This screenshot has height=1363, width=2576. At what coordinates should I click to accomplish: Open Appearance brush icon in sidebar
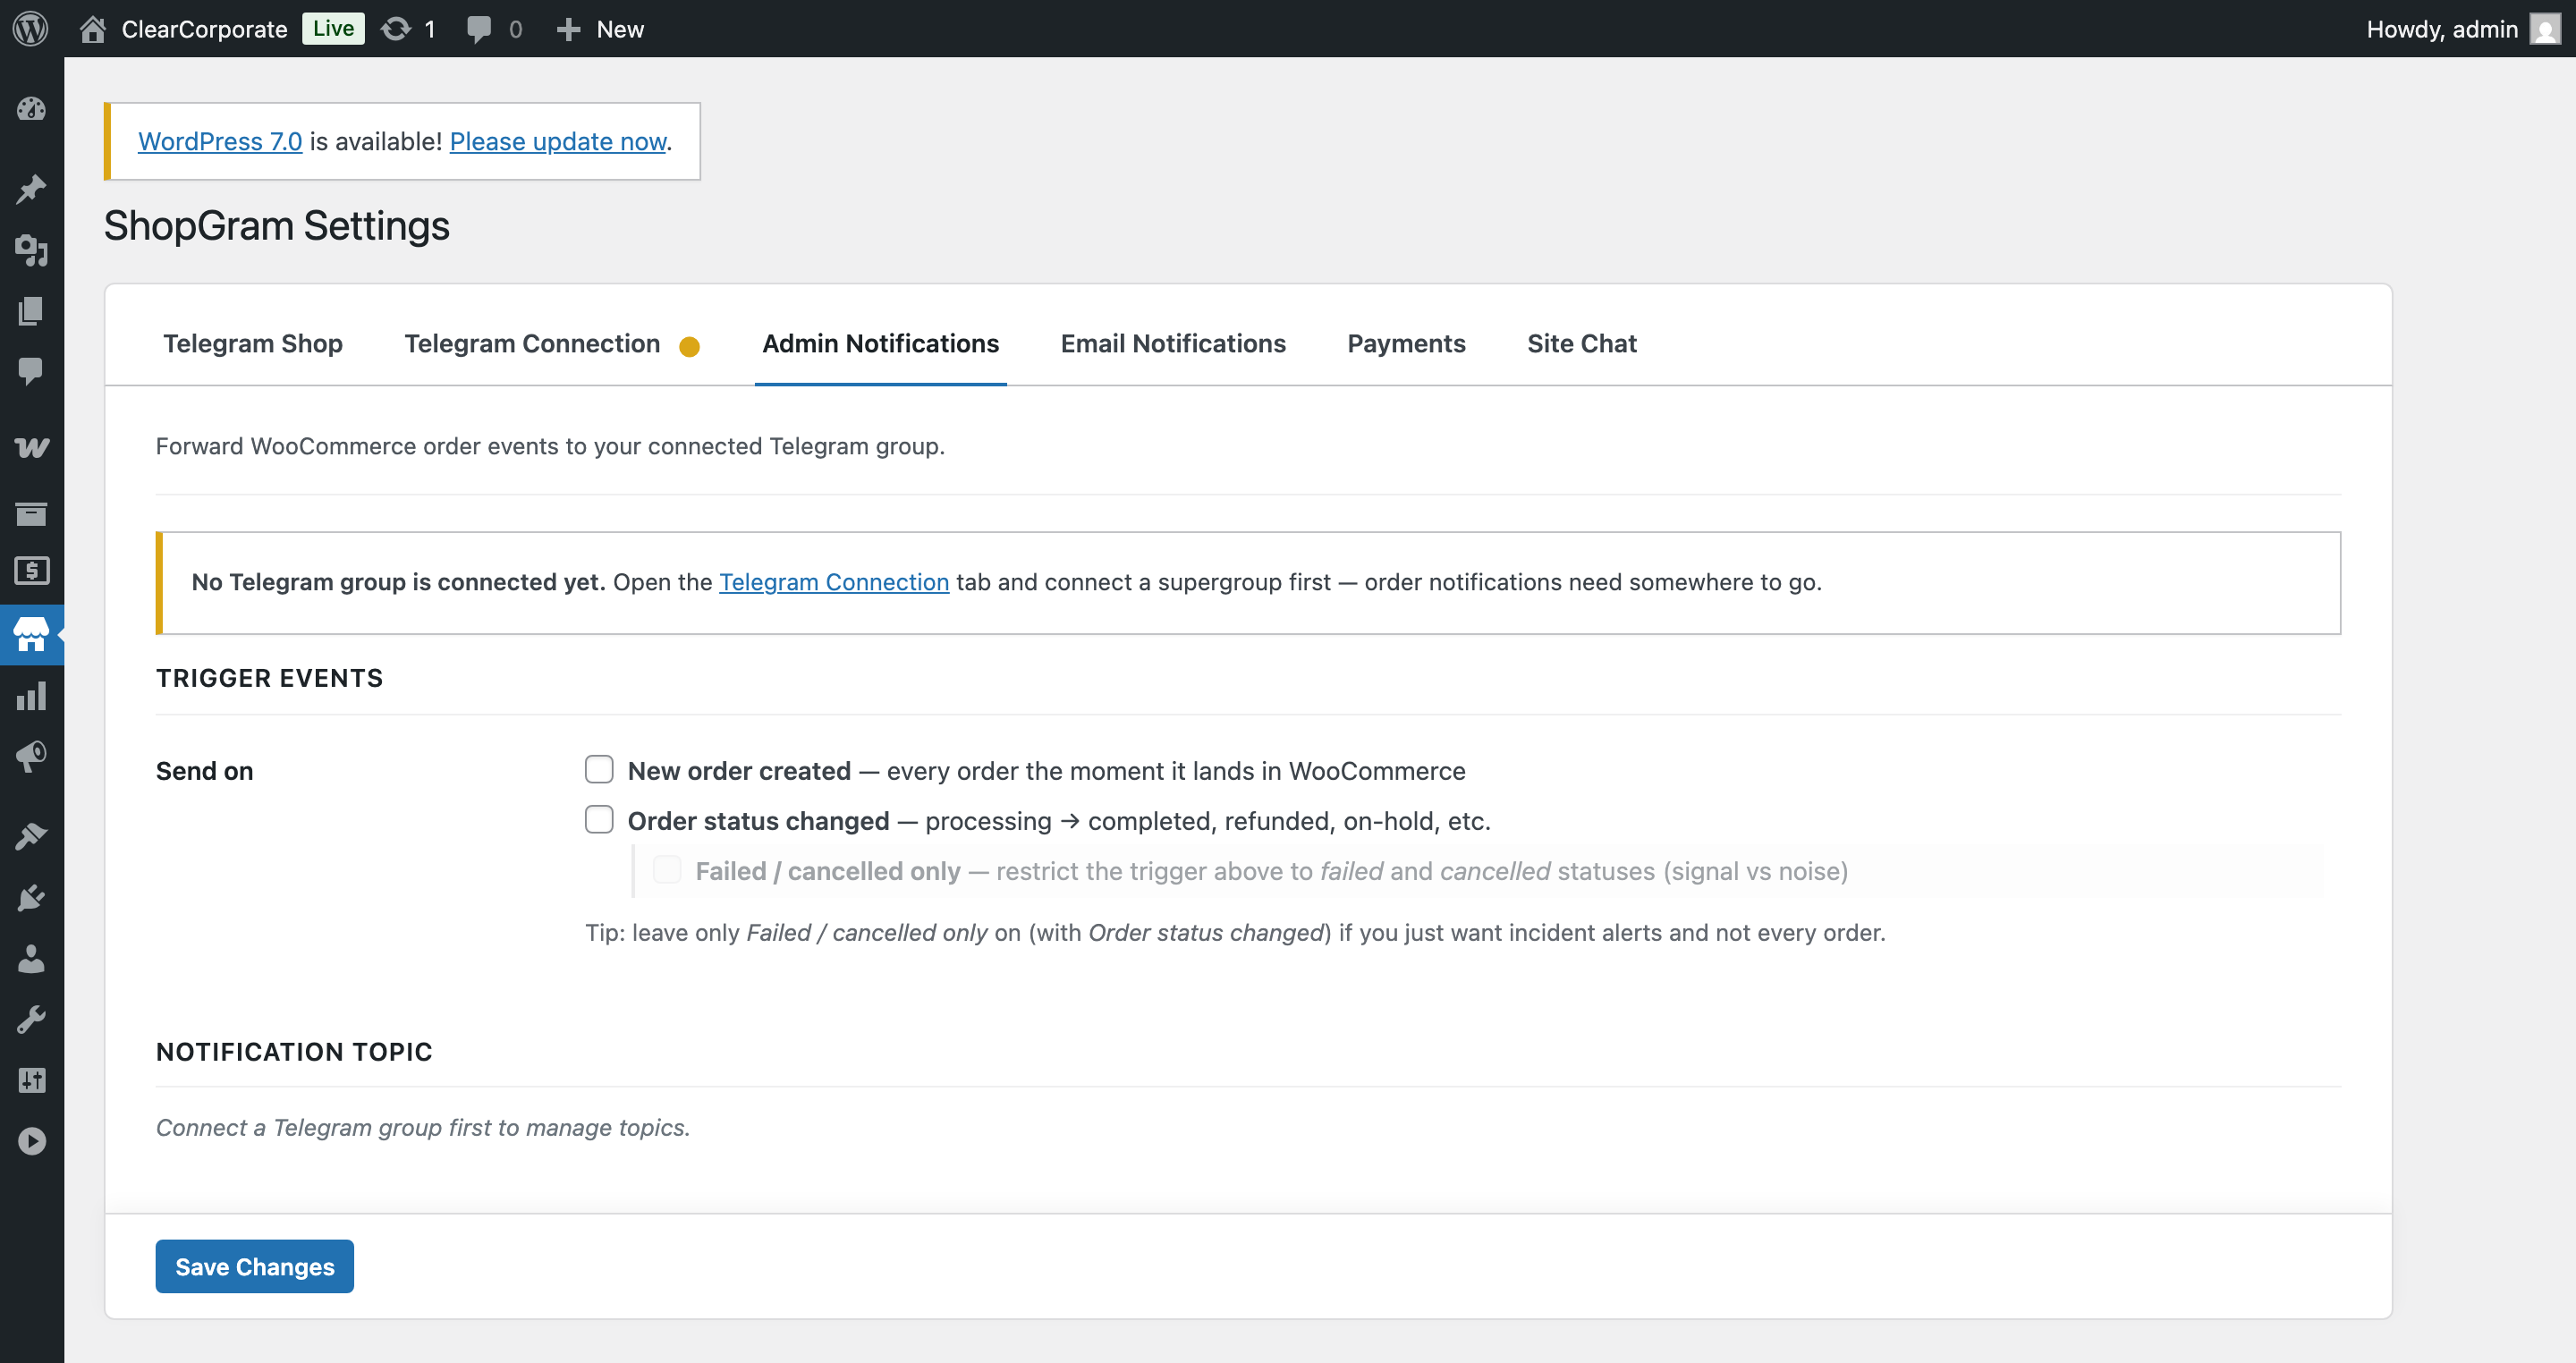pyautogui.click(x=32, y=835)
